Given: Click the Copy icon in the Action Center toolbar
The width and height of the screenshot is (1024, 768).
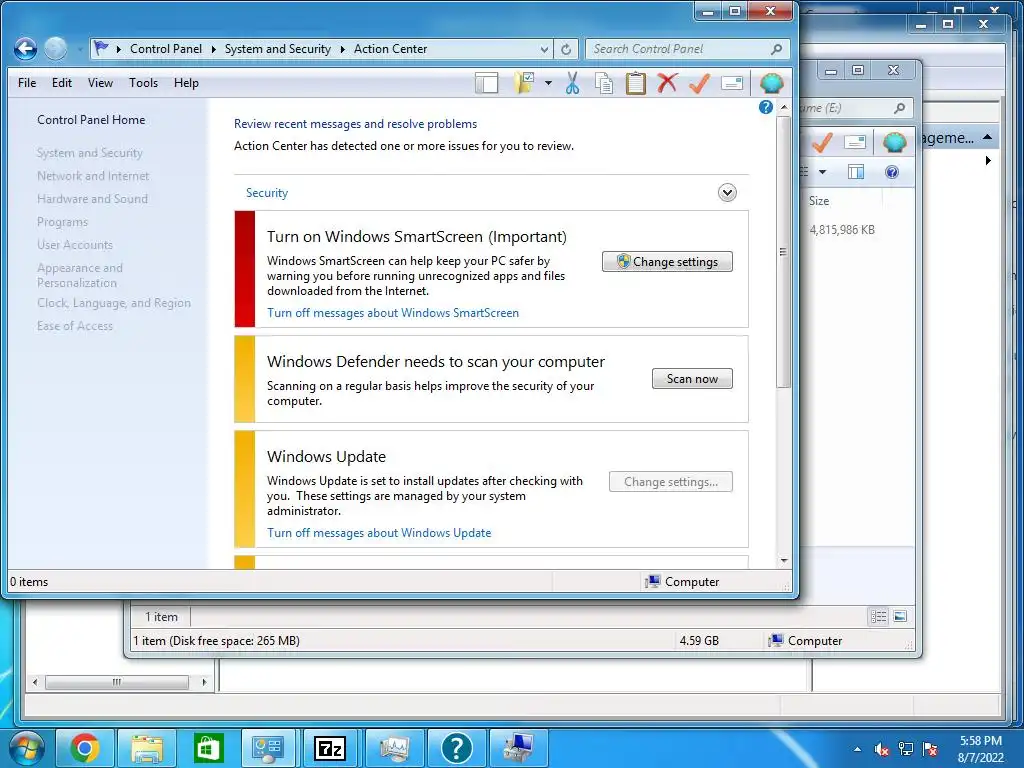Looking at the screenshot, I should [604, 83].
